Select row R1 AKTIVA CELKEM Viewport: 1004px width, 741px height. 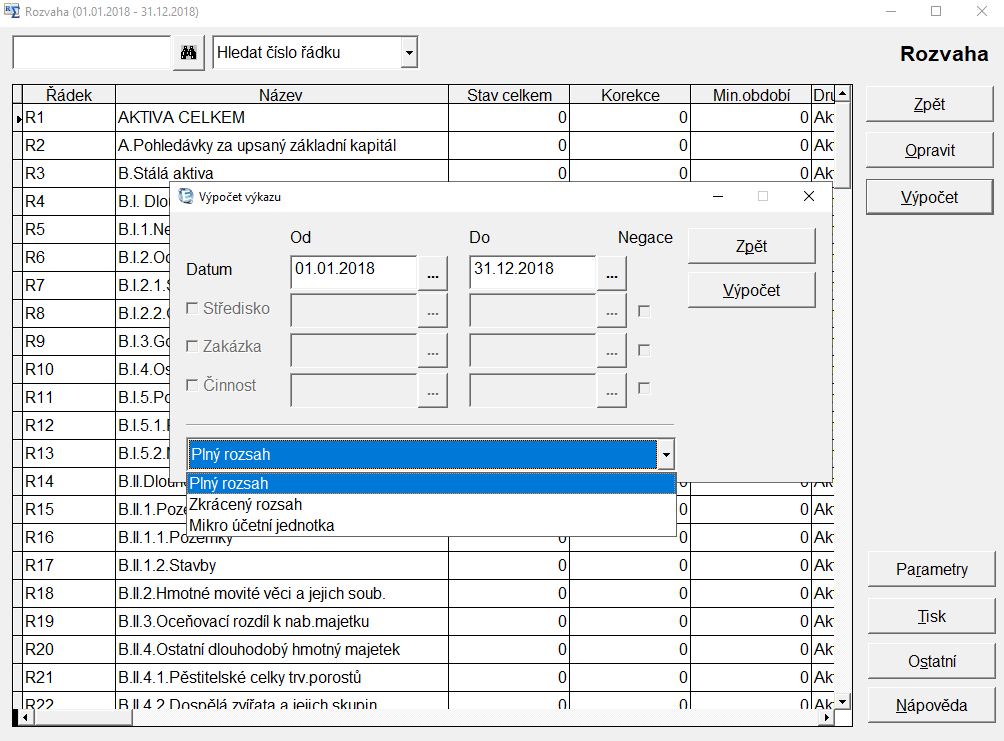[x=180, y=118]
